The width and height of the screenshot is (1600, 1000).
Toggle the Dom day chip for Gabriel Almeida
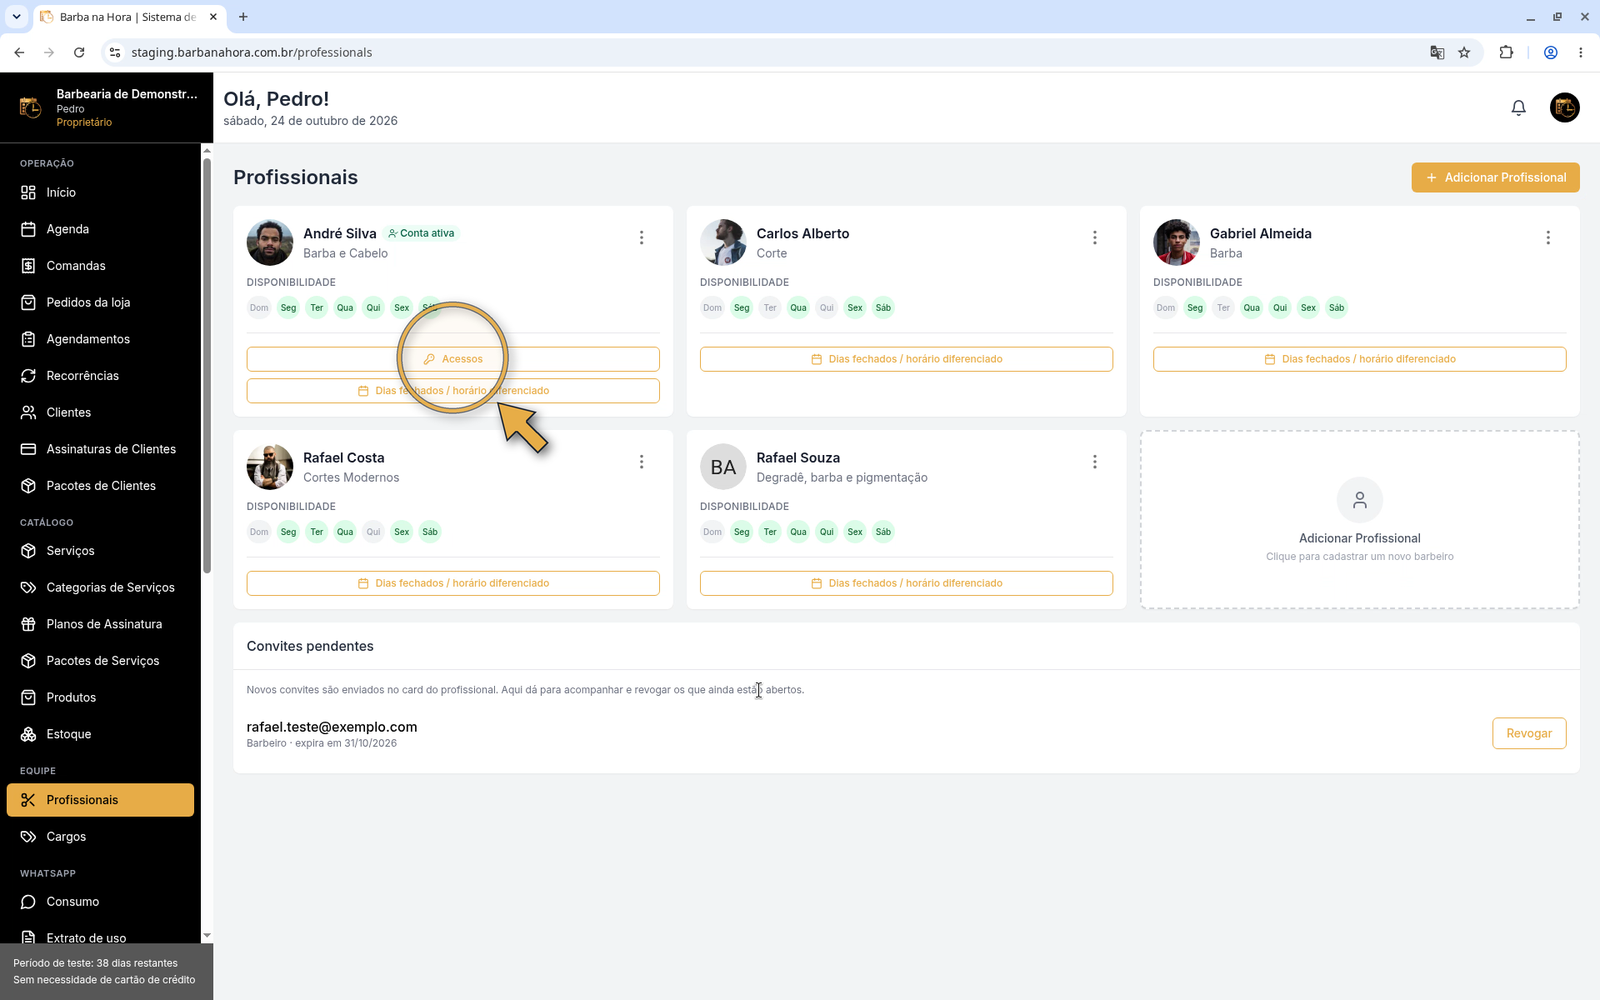[x=1165, y=308]
